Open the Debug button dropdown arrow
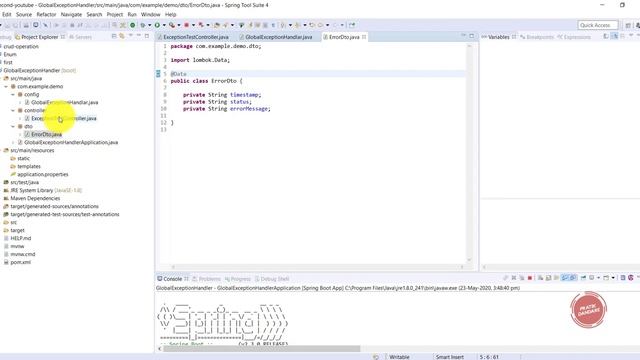This screenshot has height=360, width=640. click(149, 25)
